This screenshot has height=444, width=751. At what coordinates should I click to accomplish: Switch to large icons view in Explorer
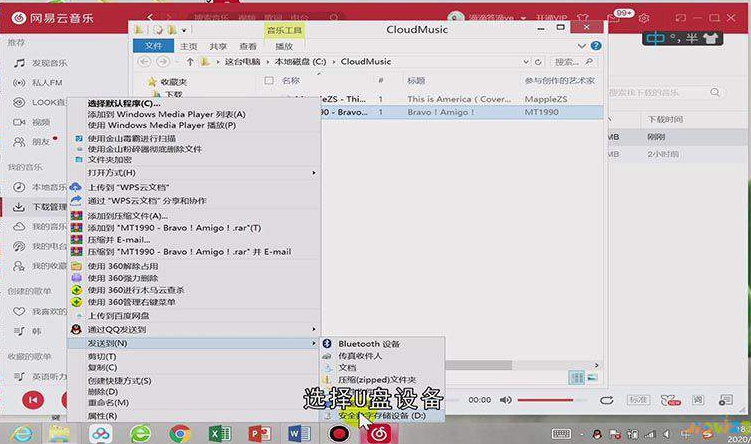(592, 377)
